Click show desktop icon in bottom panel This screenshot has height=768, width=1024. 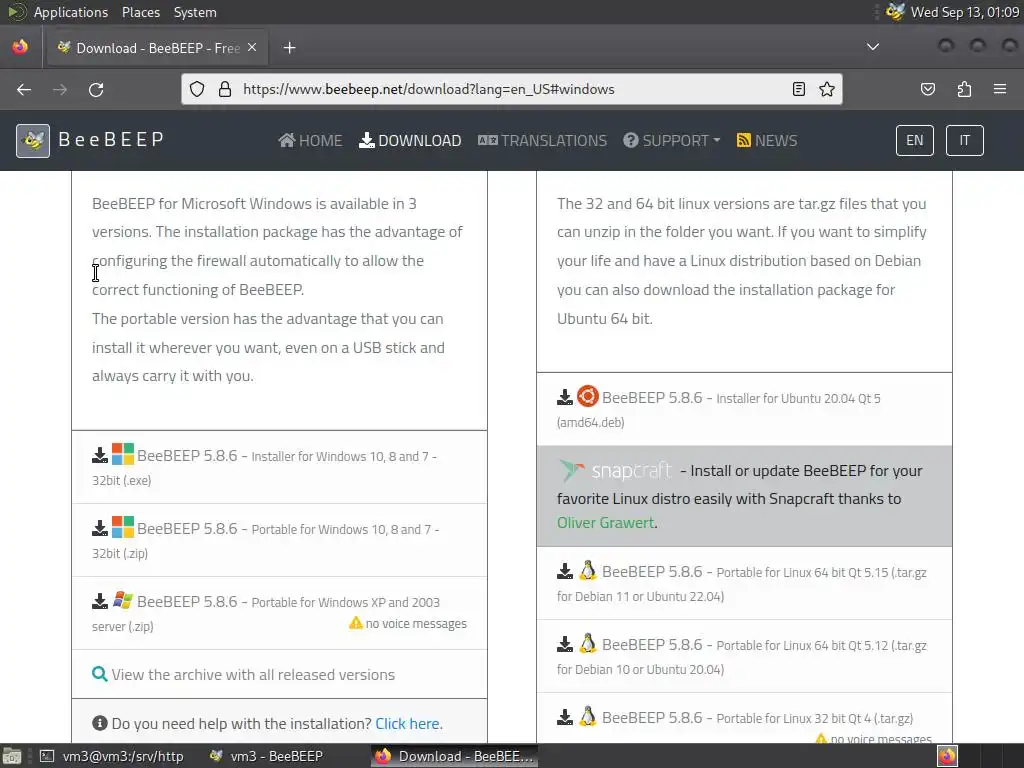tap(12, 756)
